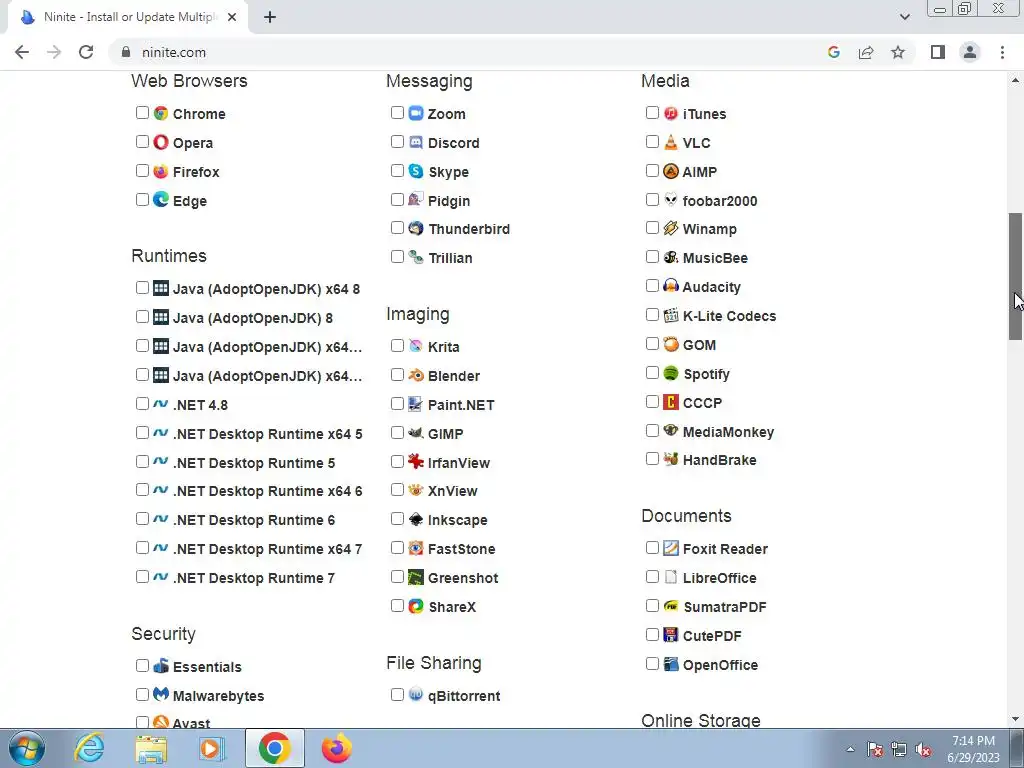Click the Winamp label
1024x768 pixels.
709,229
